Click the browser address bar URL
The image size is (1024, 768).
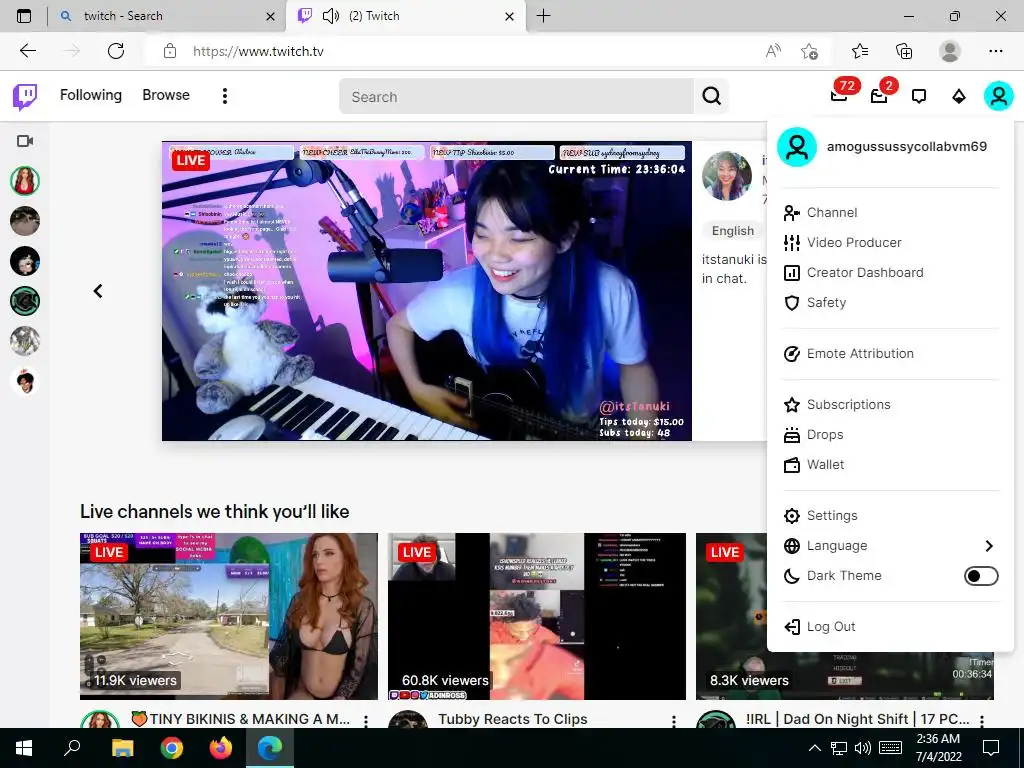258,51
